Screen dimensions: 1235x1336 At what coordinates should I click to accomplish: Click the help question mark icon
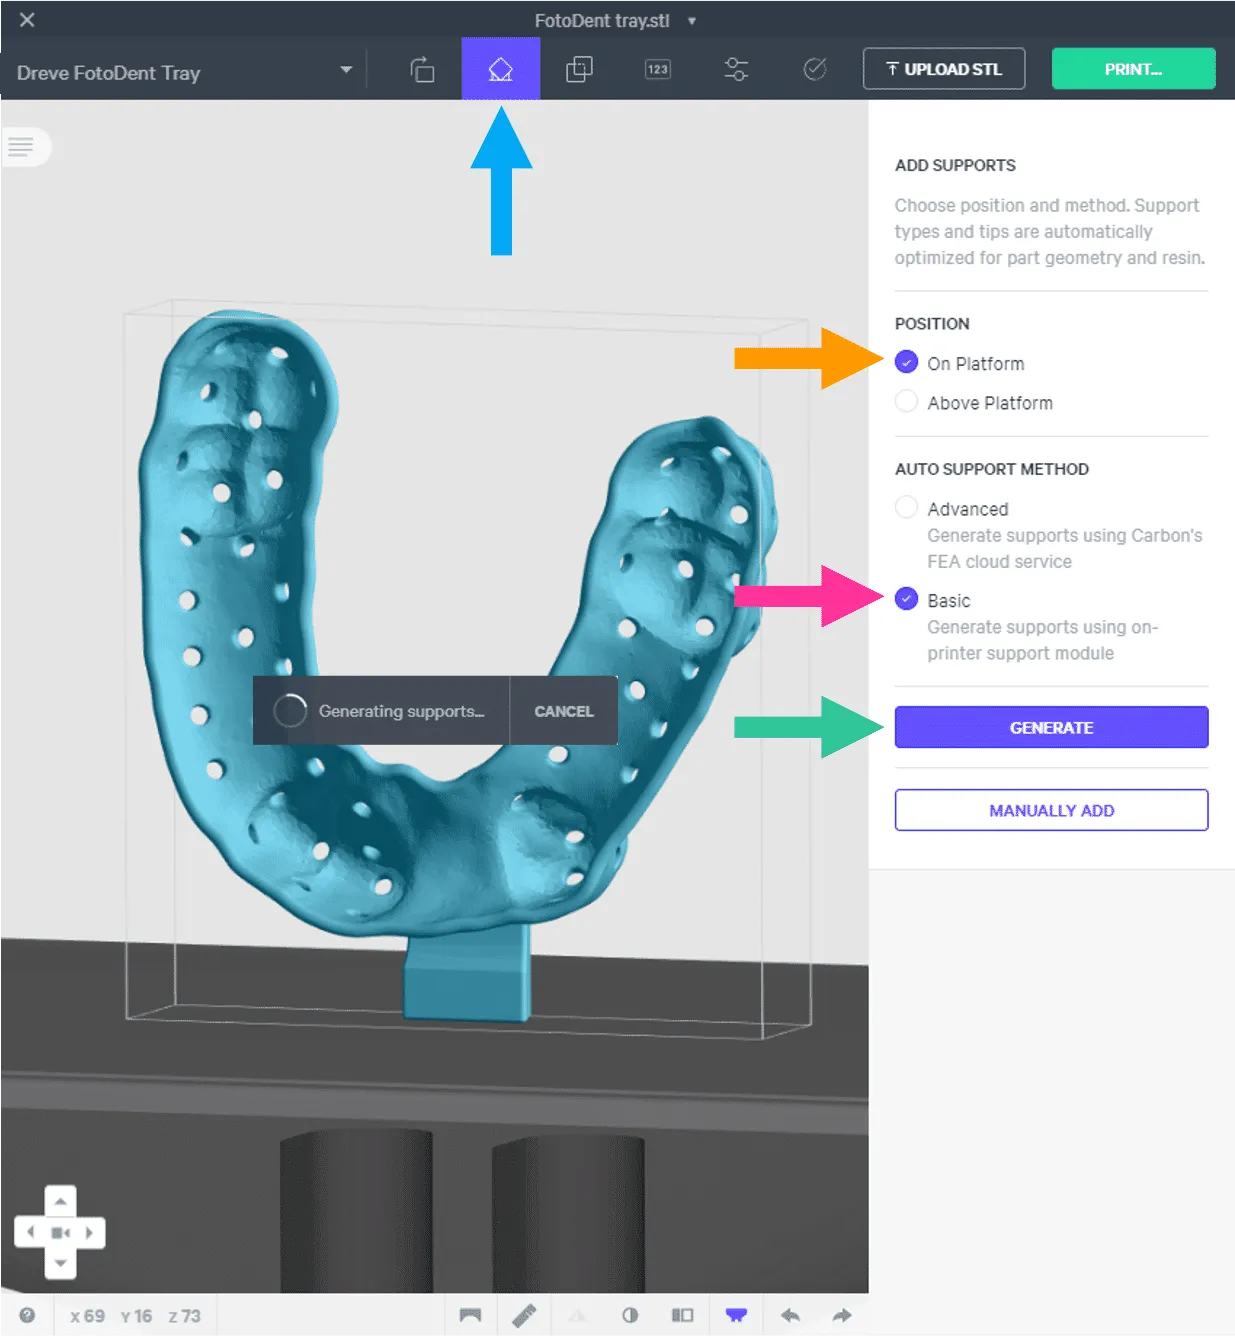pos(27,1315)
